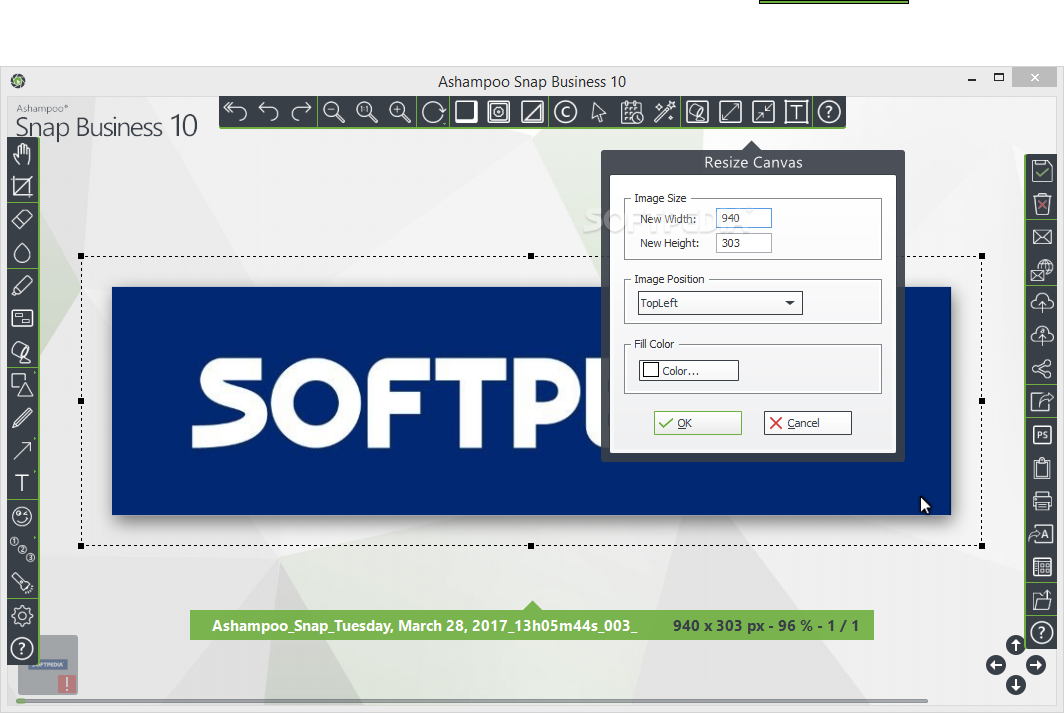
Task: Save the capture with the checkmark disk icon
Action: click(x=1042, y=170)
